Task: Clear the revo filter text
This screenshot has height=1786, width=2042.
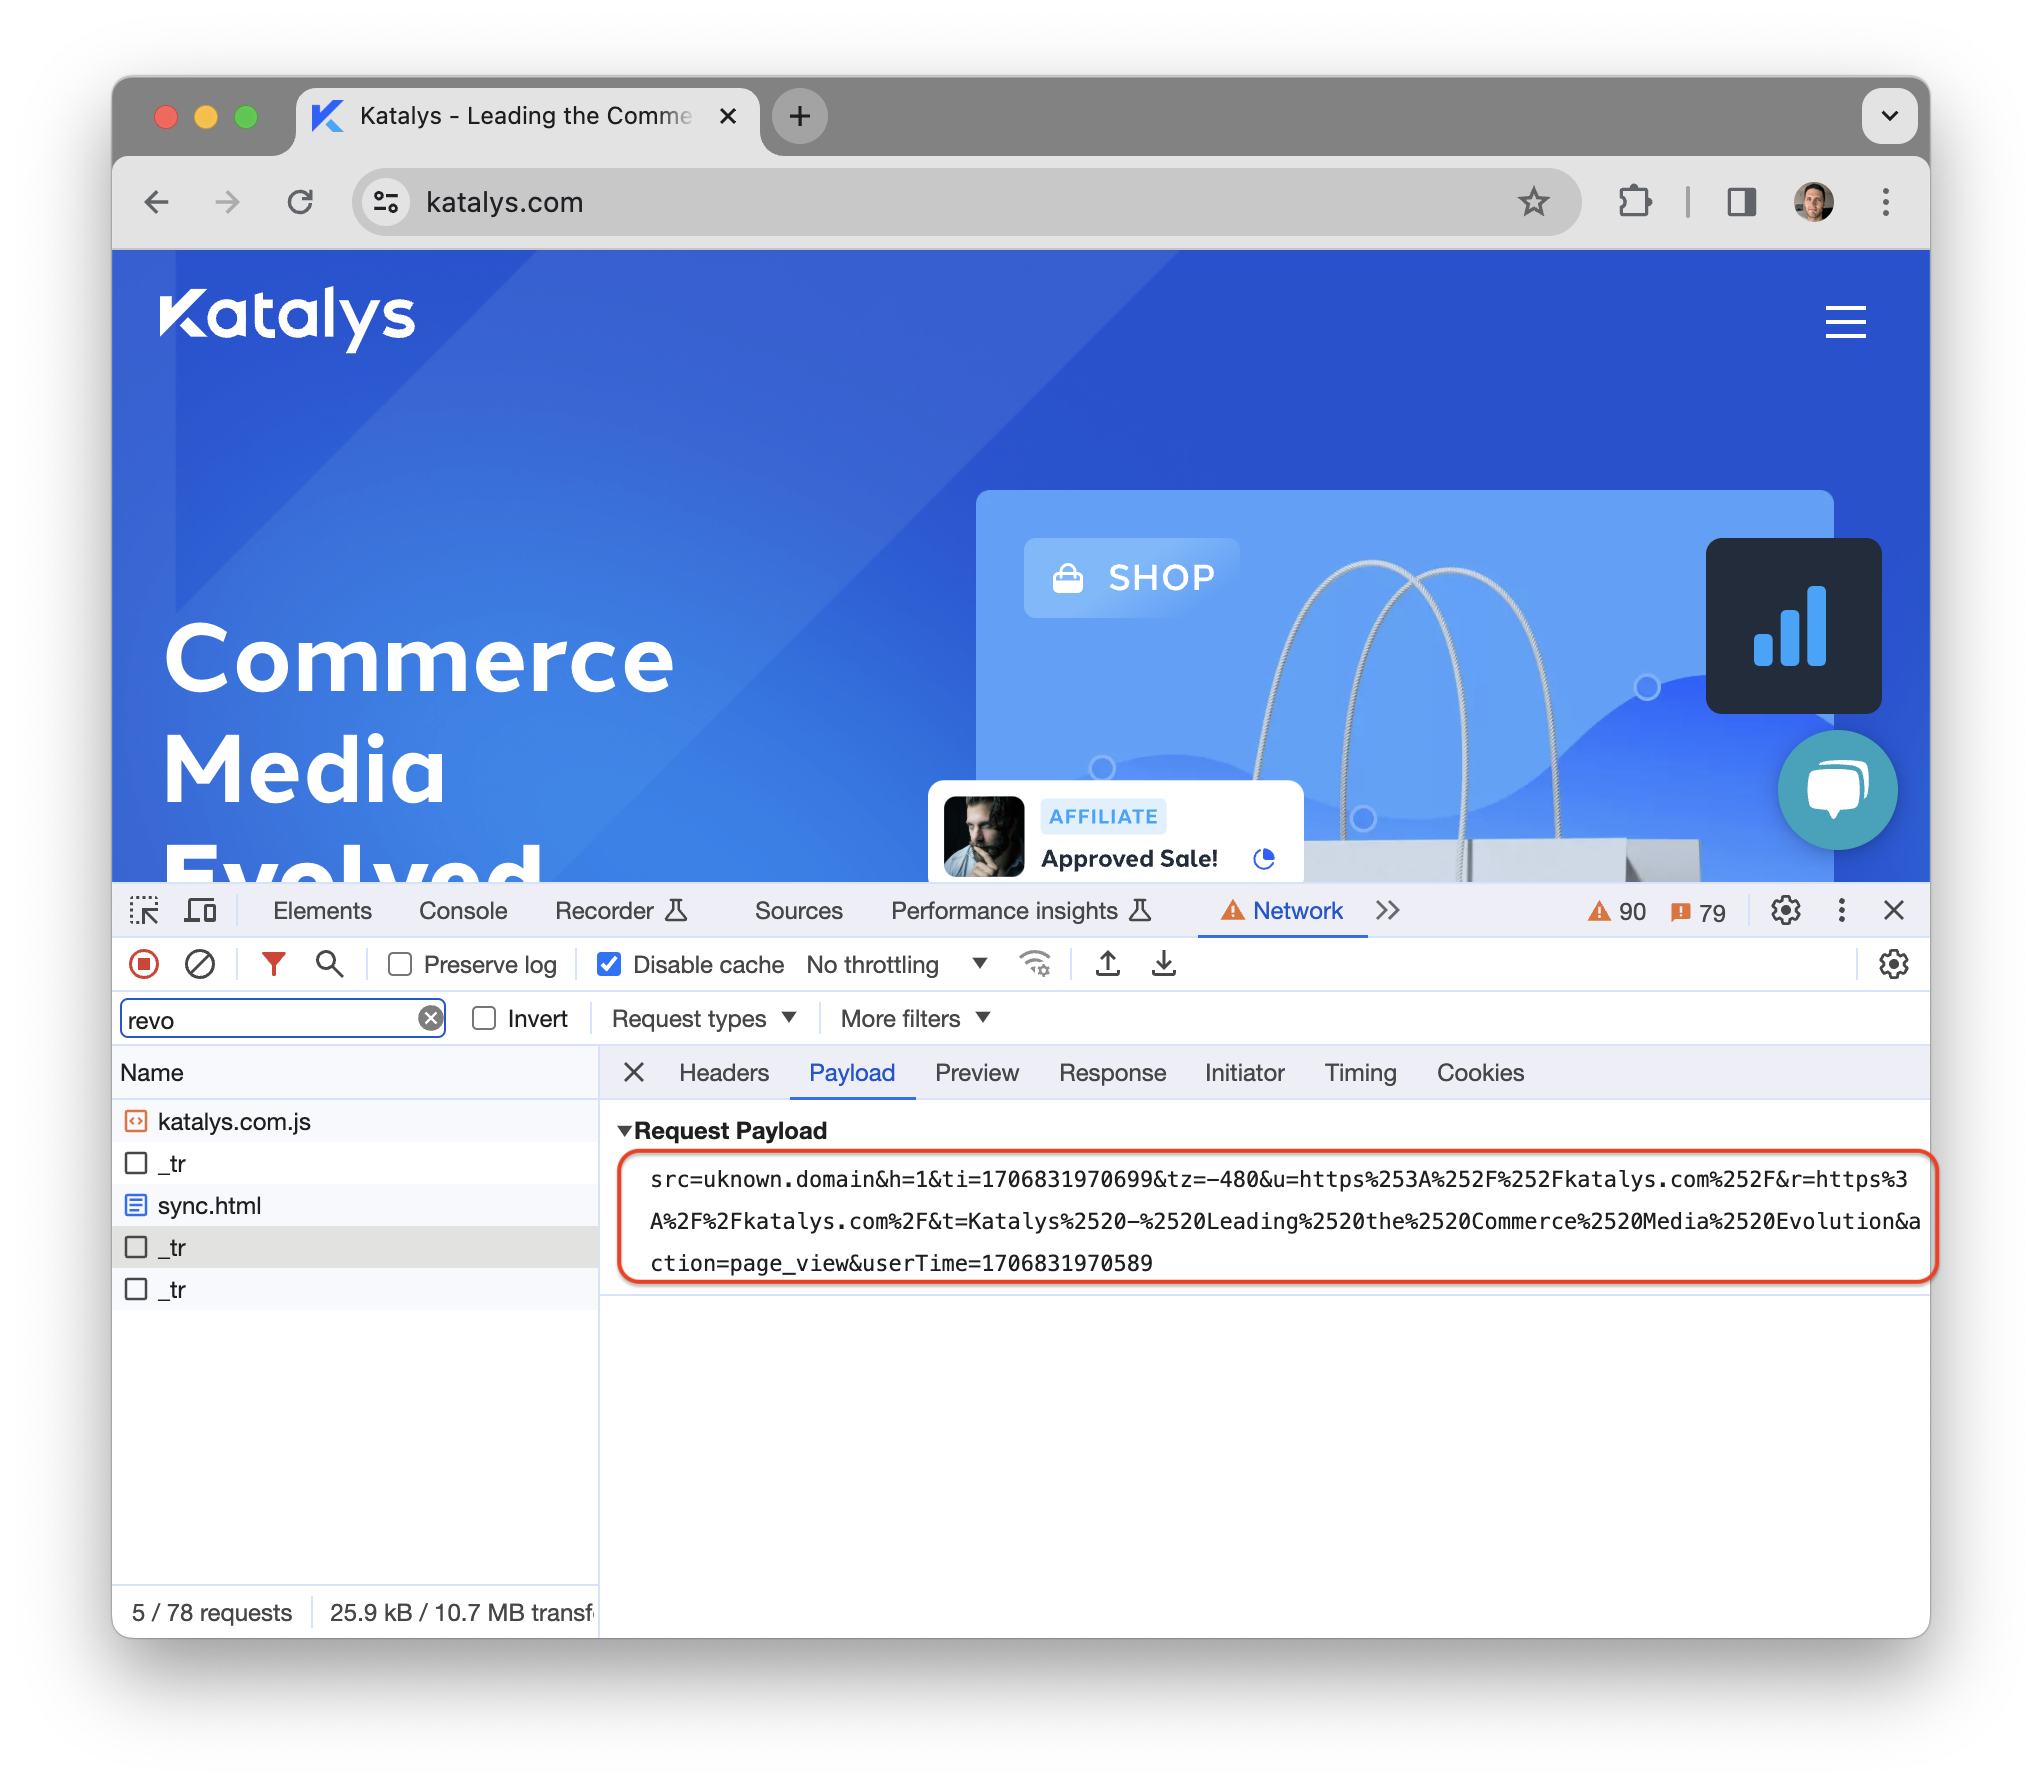Action: click(428, 1018)
